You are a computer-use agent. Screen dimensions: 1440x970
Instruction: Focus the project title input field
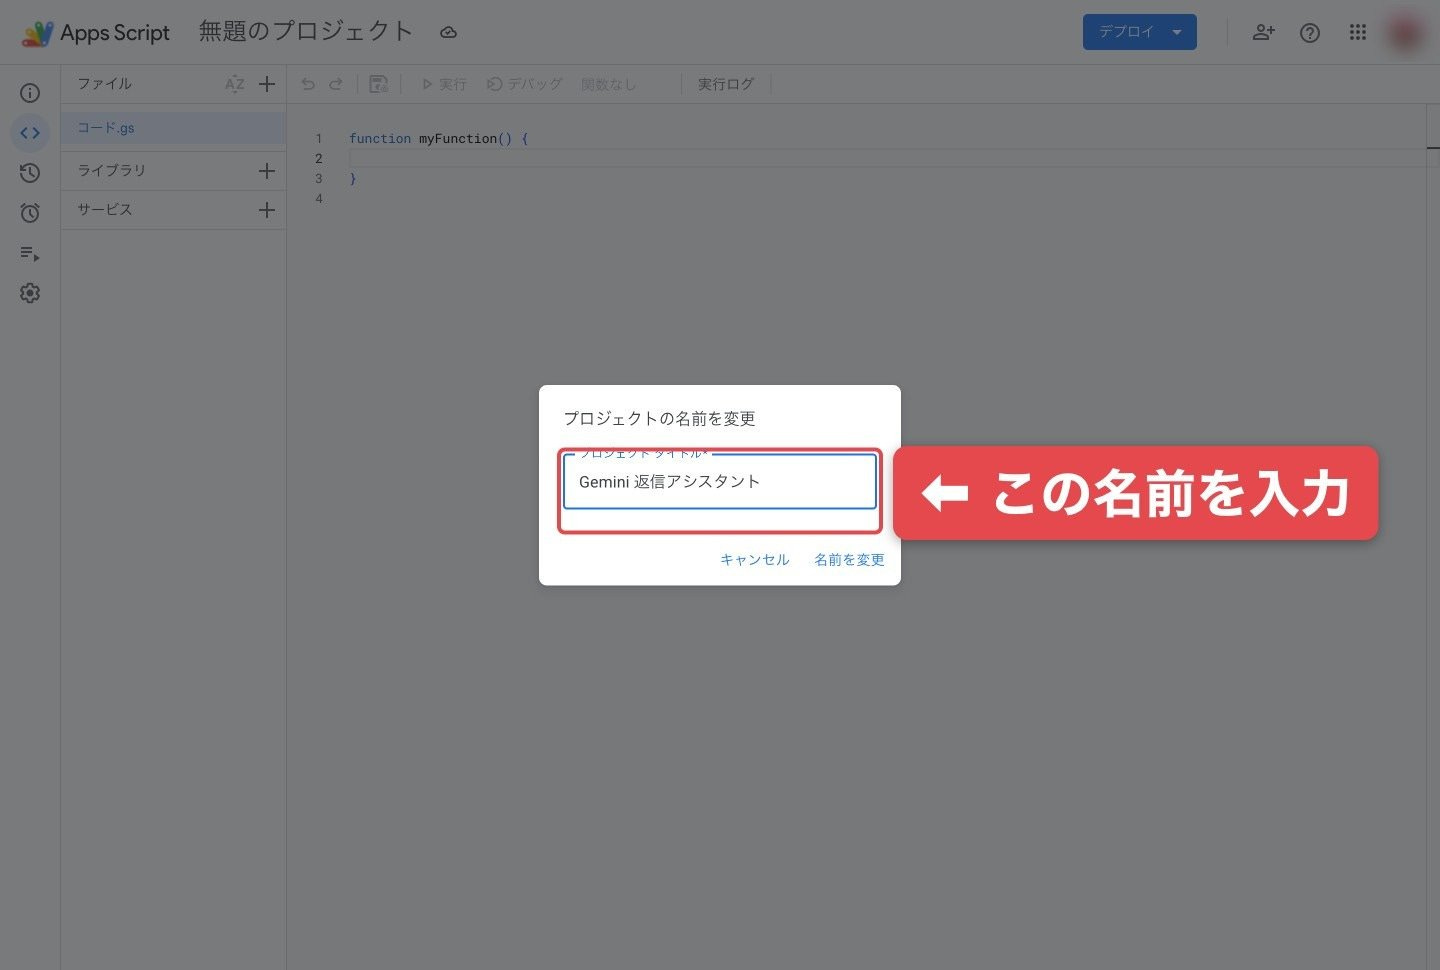point(720,482)
